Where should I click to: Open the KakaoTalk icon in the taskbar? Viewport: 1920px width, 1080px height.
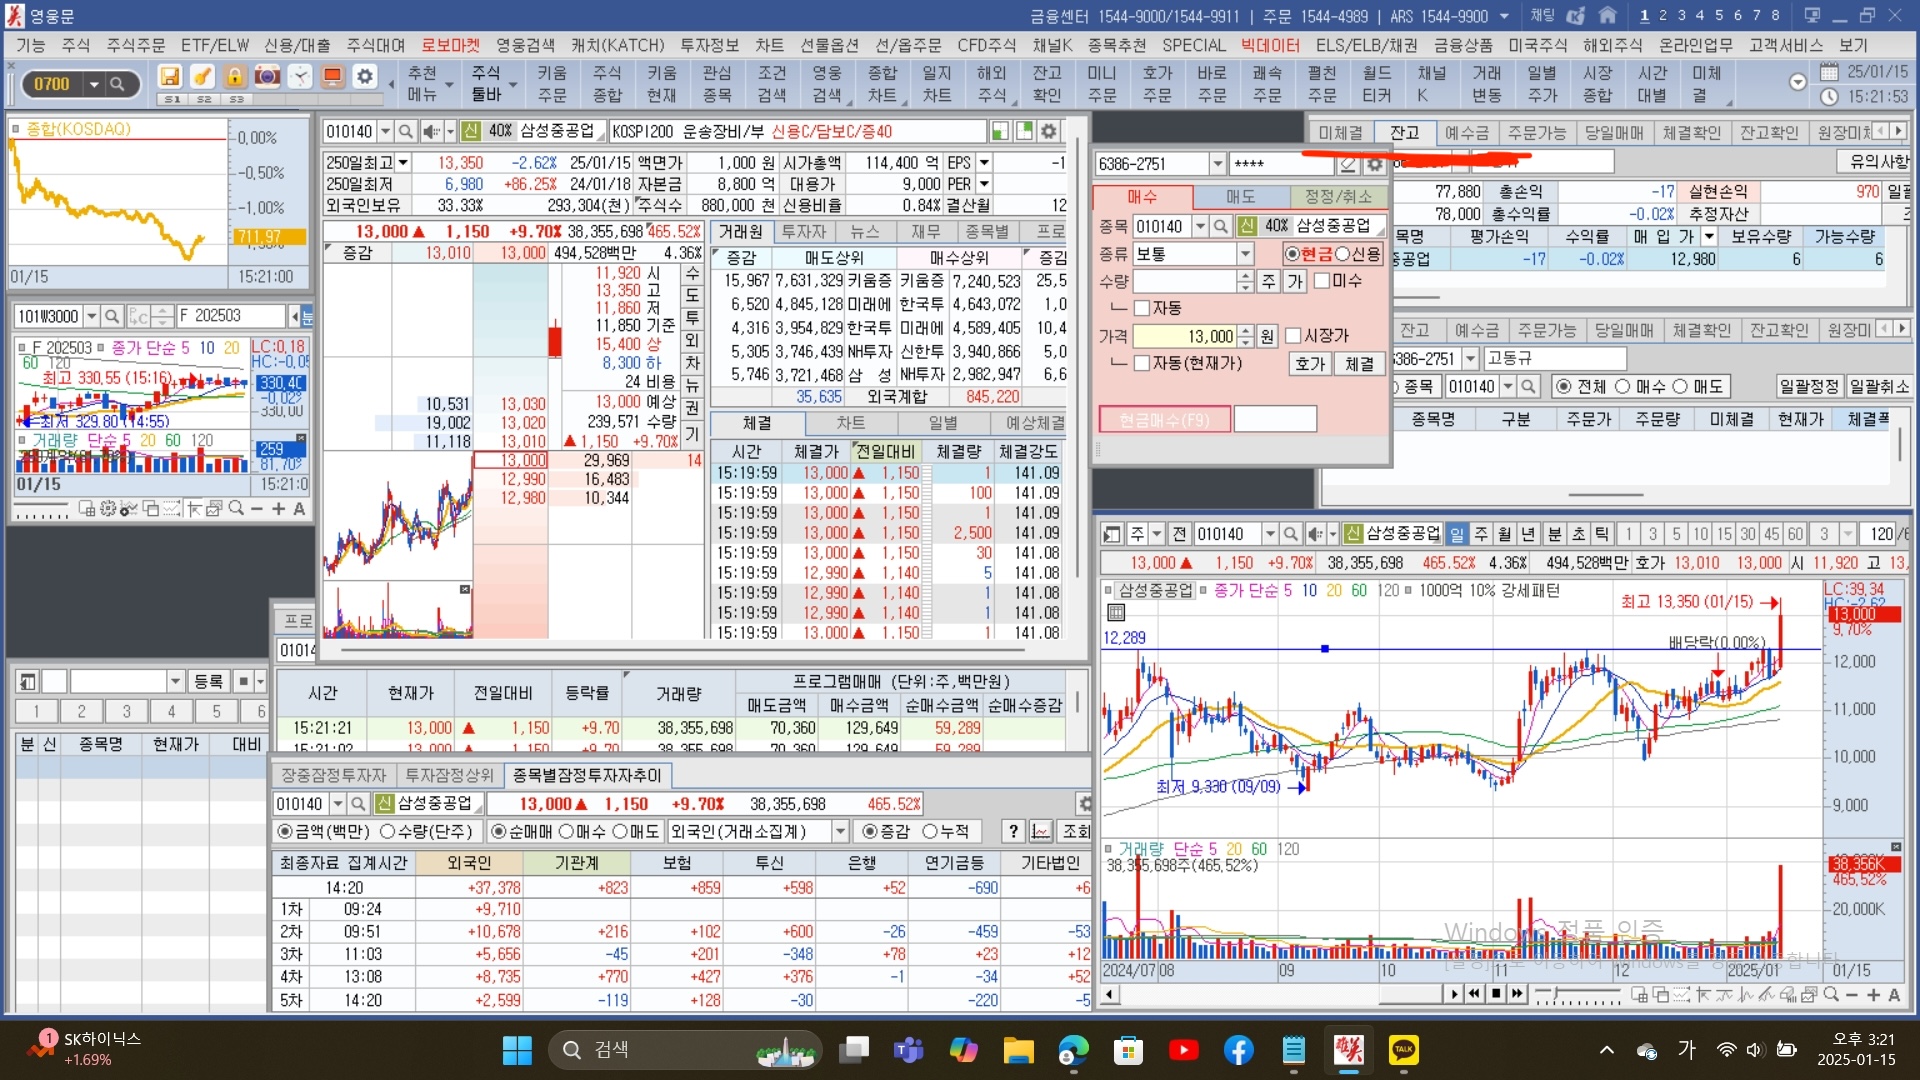[1404, 1050]
